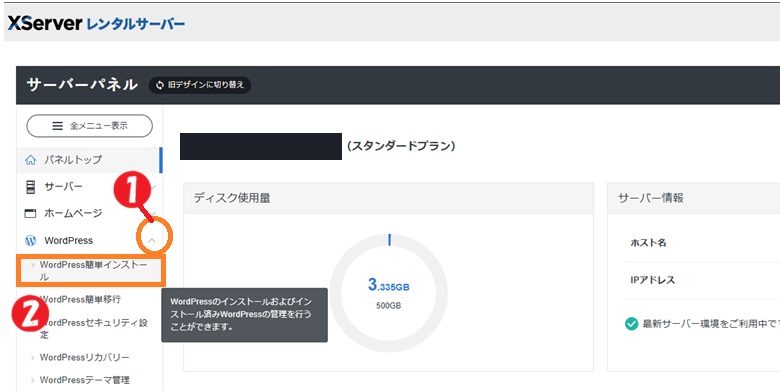Click サーバー情報 panel header
The height and width of the screenshot is (391, 780).
693,198
